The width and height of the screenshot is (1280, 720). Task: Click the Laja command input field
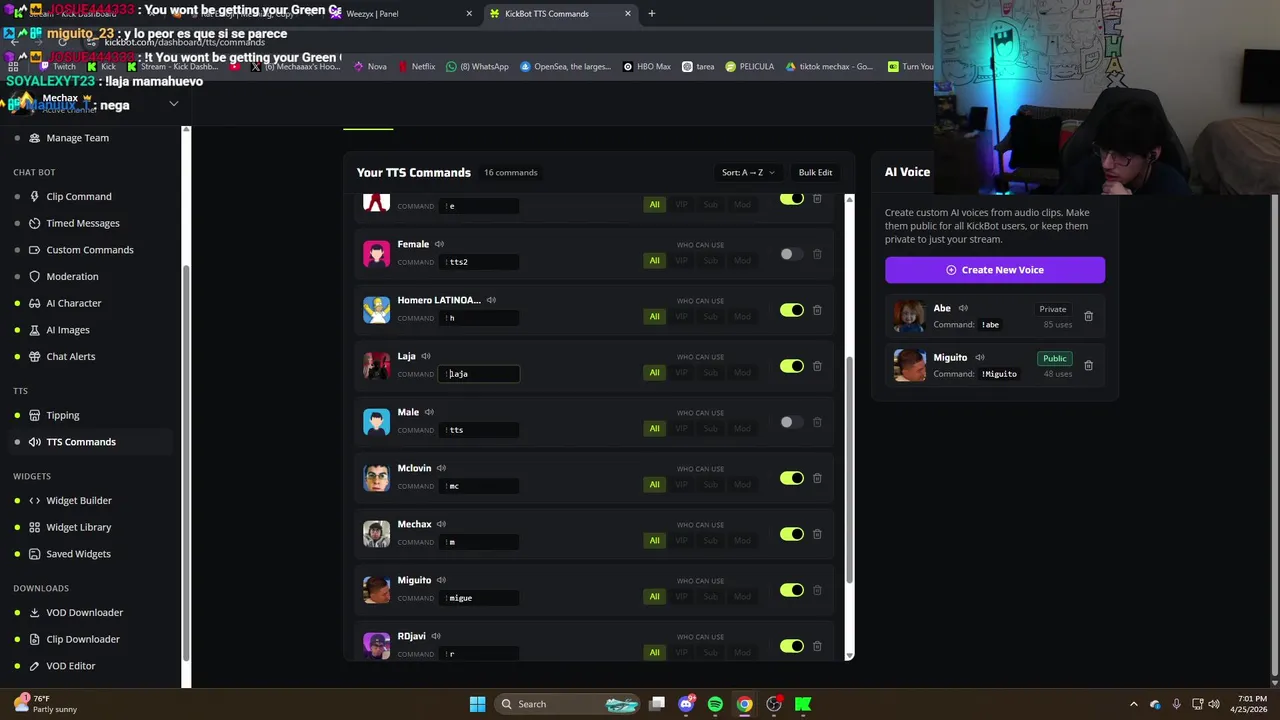click(x=479, y=374)
